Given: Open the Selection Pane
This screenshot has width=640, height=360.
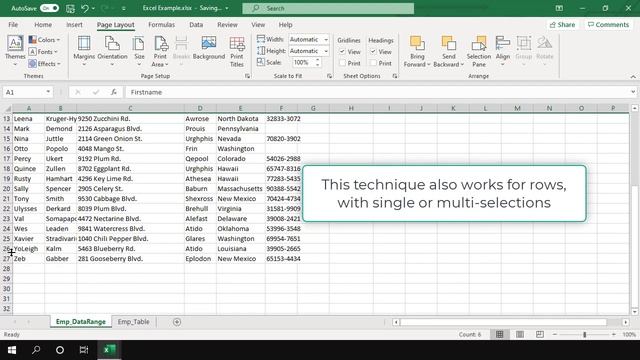Looking at the screenshot, I should (x=479, y=51).
